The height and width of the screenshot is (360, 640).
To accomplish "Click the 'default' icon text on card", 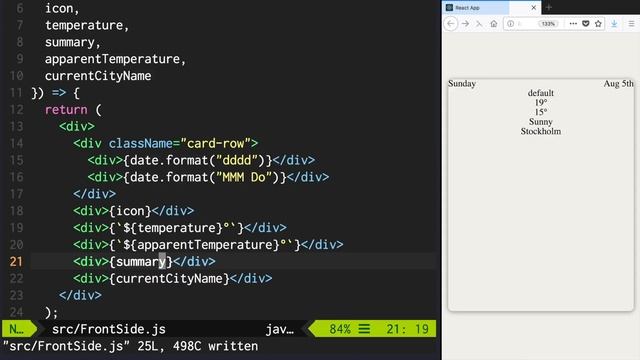I will (540, 93).
